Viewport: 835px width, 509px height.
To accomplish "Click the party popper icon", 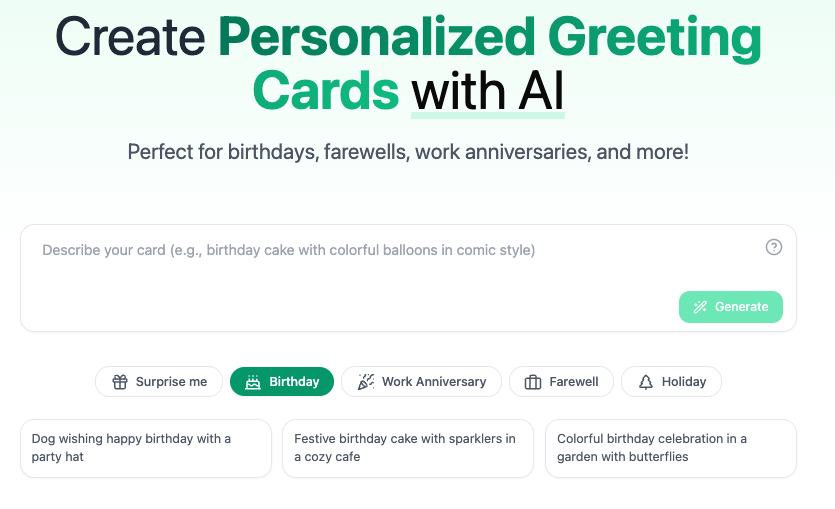I will (x=366, y=381).
